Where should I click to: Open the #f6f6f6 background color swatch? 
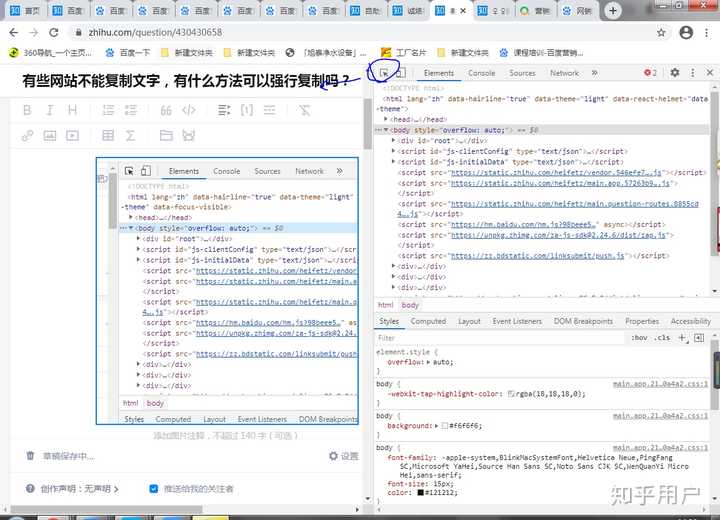click(444, 426)
